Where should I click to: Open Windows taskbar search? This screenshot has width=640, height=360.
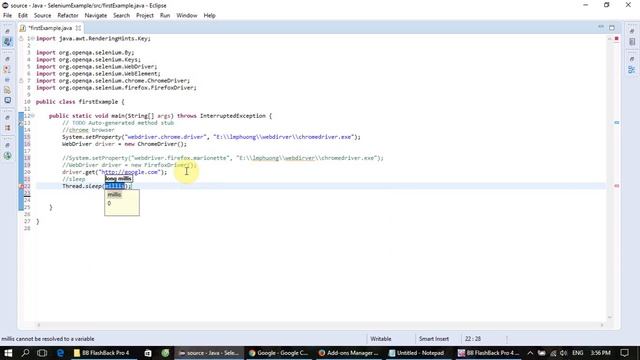coord(25,353)
